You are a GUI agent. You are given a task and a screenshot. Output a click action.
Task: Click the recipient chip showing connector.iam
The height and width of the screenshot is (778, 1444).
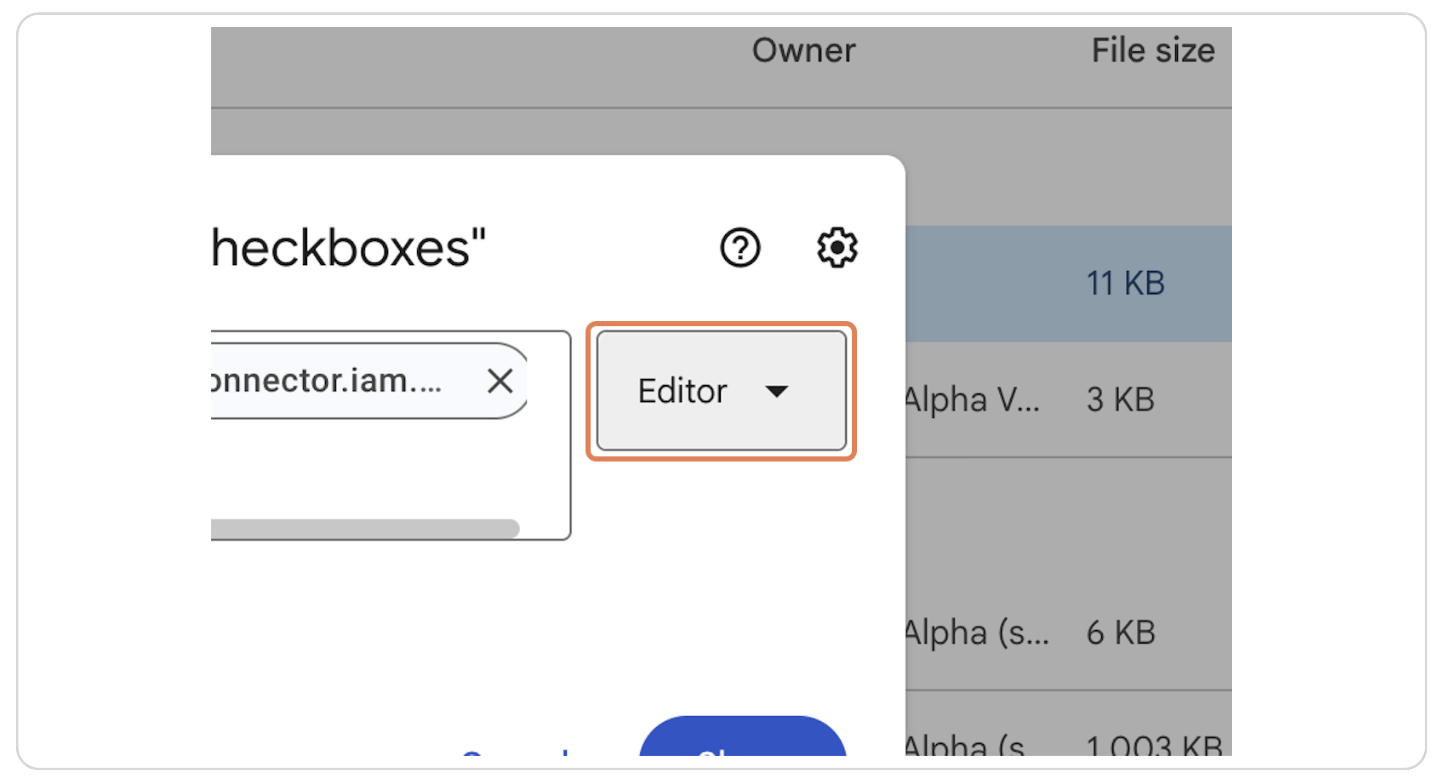pos(350,380)
